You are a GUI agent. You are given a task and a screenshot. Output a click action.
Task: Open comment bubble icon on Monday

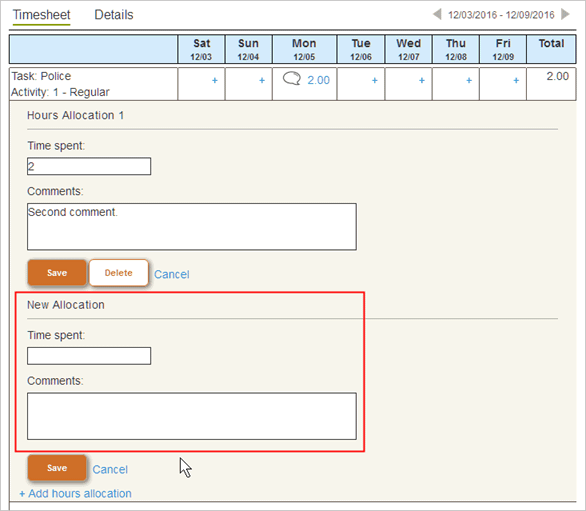click(x=292, y=79)
